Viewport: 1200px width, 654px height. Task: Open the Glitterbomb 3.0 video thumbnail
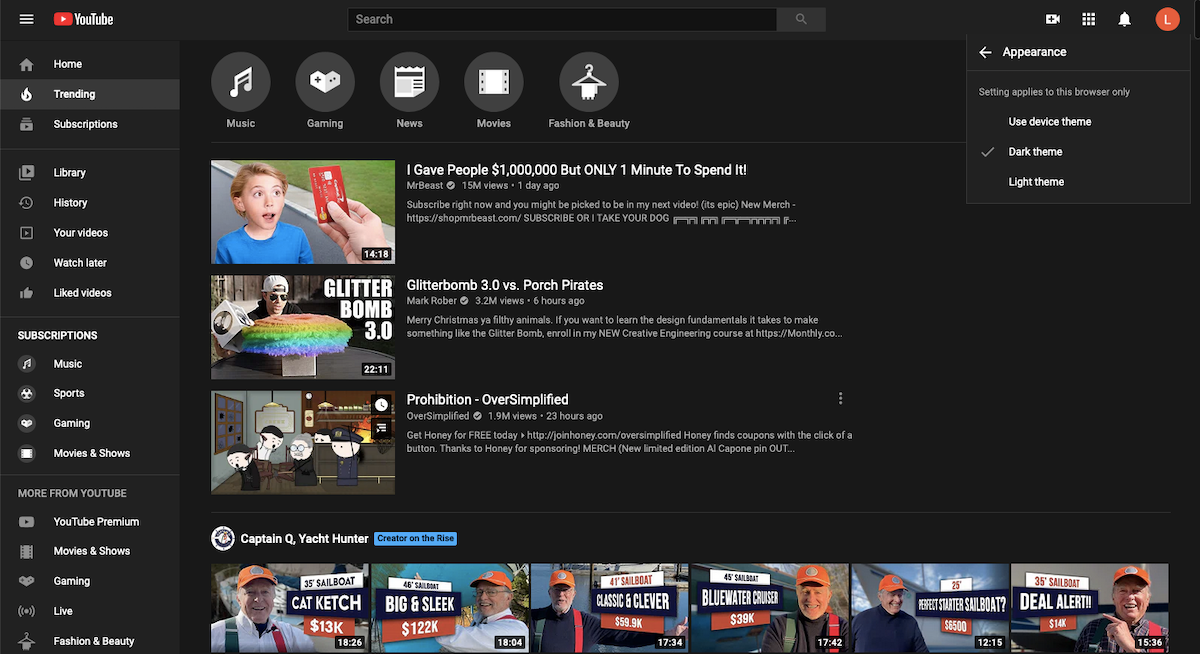[x=302, y=326]
